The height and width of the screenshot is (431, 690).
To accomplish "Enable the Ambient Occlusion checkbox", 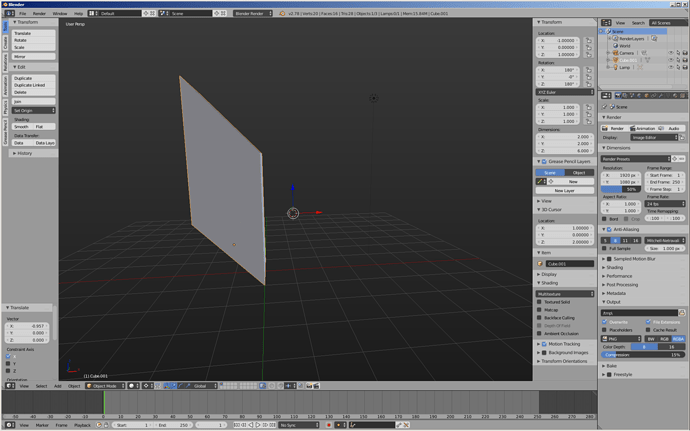I will point(539,333).
